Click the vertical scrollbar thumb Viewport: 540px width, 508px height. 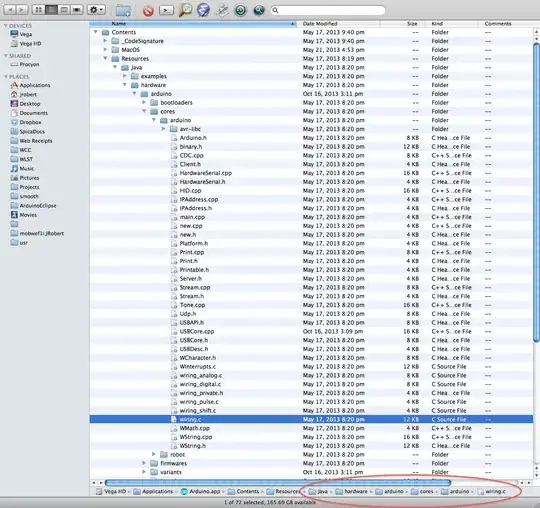pos(536,192)
